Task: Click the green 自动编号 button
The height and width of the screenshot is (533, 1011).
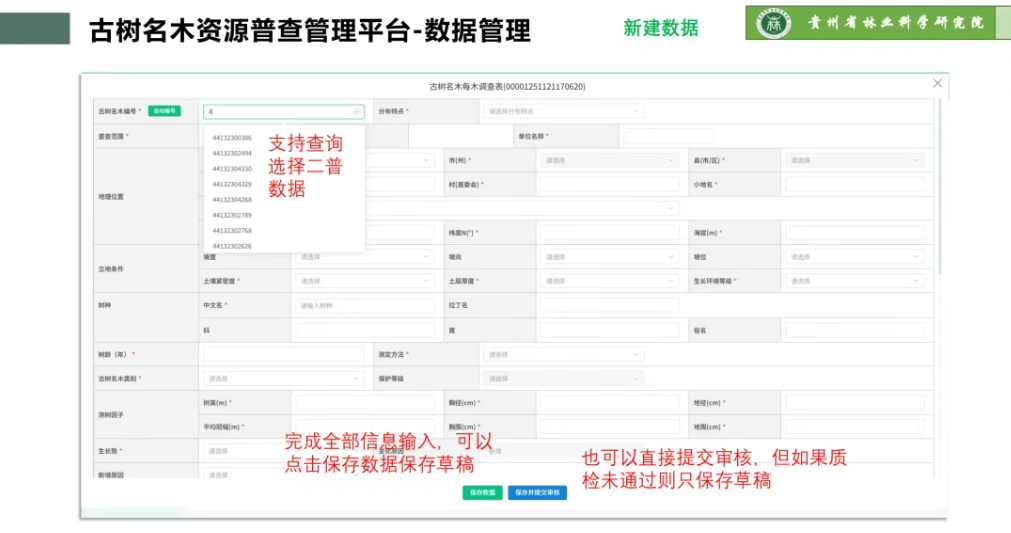Action: pyautogui.click(x=164, y=111)
